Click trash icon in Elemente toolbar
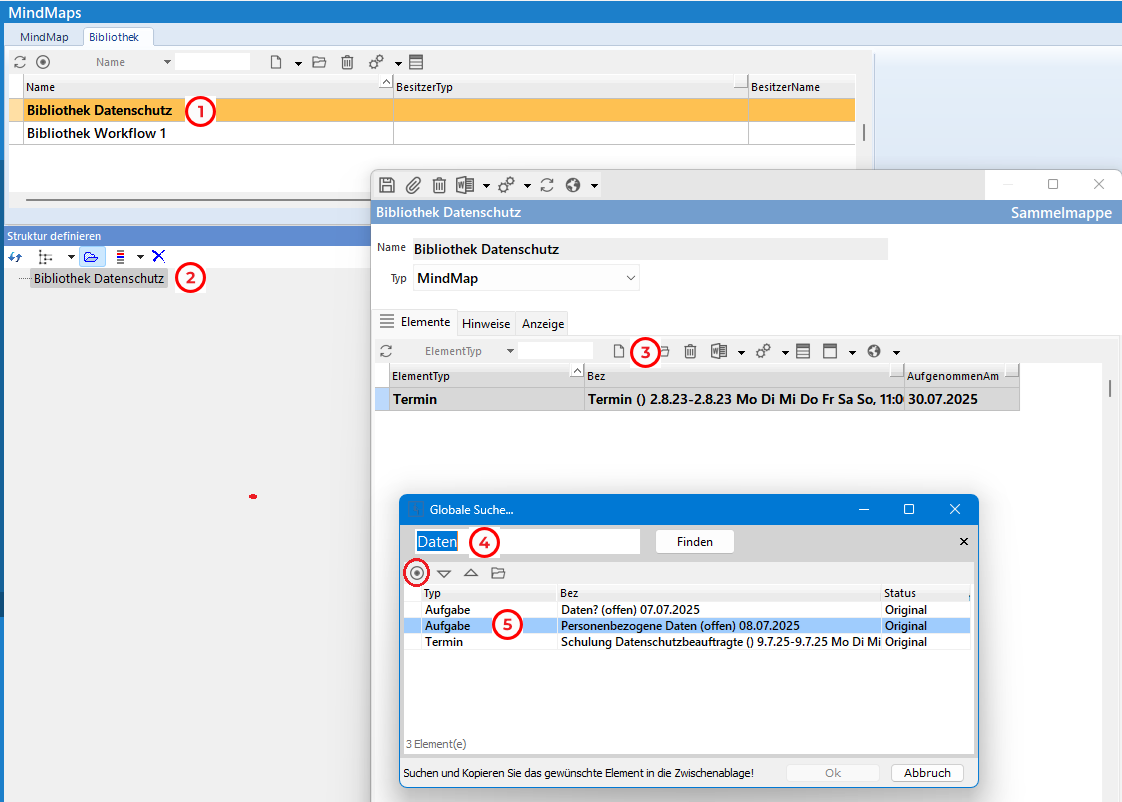The image size is (1122, 802). [x=690, y=351]
